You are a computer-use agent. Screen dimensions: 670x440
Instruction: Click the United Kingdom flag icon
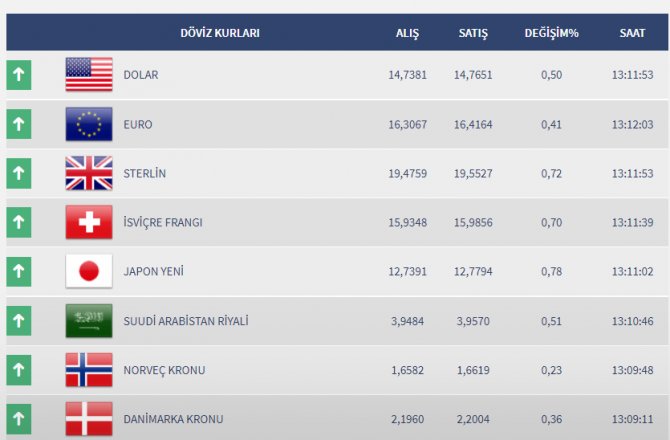[x=89, y=173]
